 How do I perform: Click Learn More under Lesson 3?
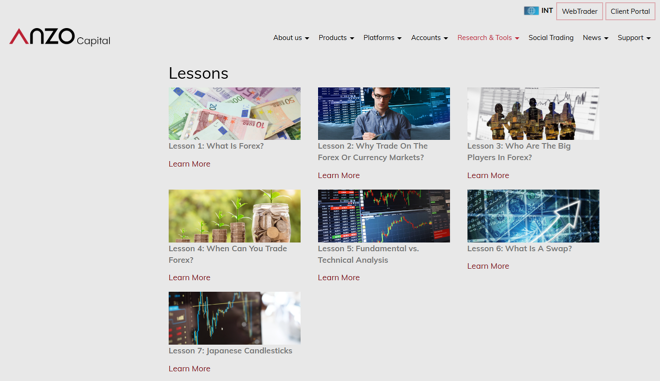(488, 175)
